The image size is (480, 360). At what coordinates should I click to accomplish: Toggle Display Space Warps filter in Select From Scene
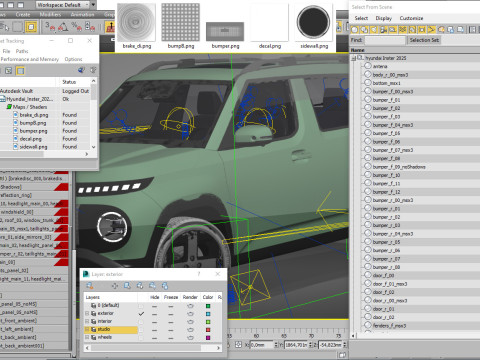click(403, 30)
